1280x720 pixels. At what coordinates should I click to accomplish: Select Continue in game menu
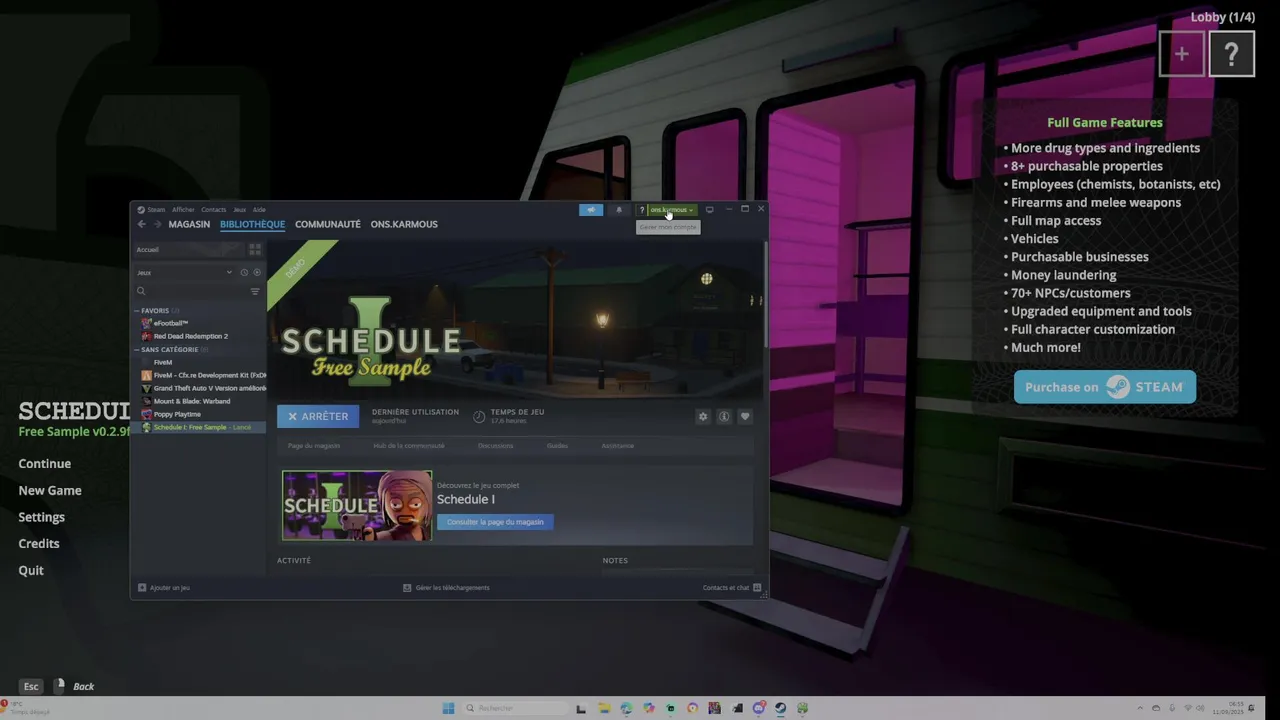[45, 464]
